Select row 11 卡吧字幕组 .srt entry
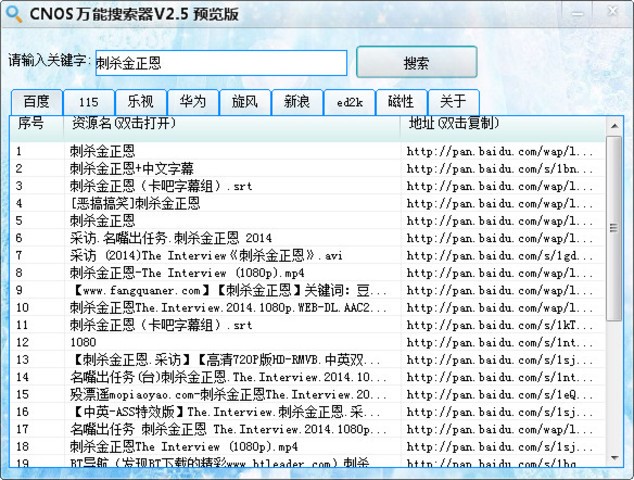This screenshot has width=634, height=480. pos(161,325)
